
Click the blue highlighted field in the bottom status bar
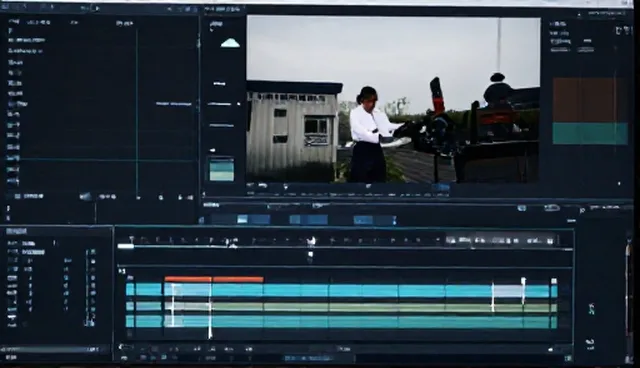pos(309,358)
